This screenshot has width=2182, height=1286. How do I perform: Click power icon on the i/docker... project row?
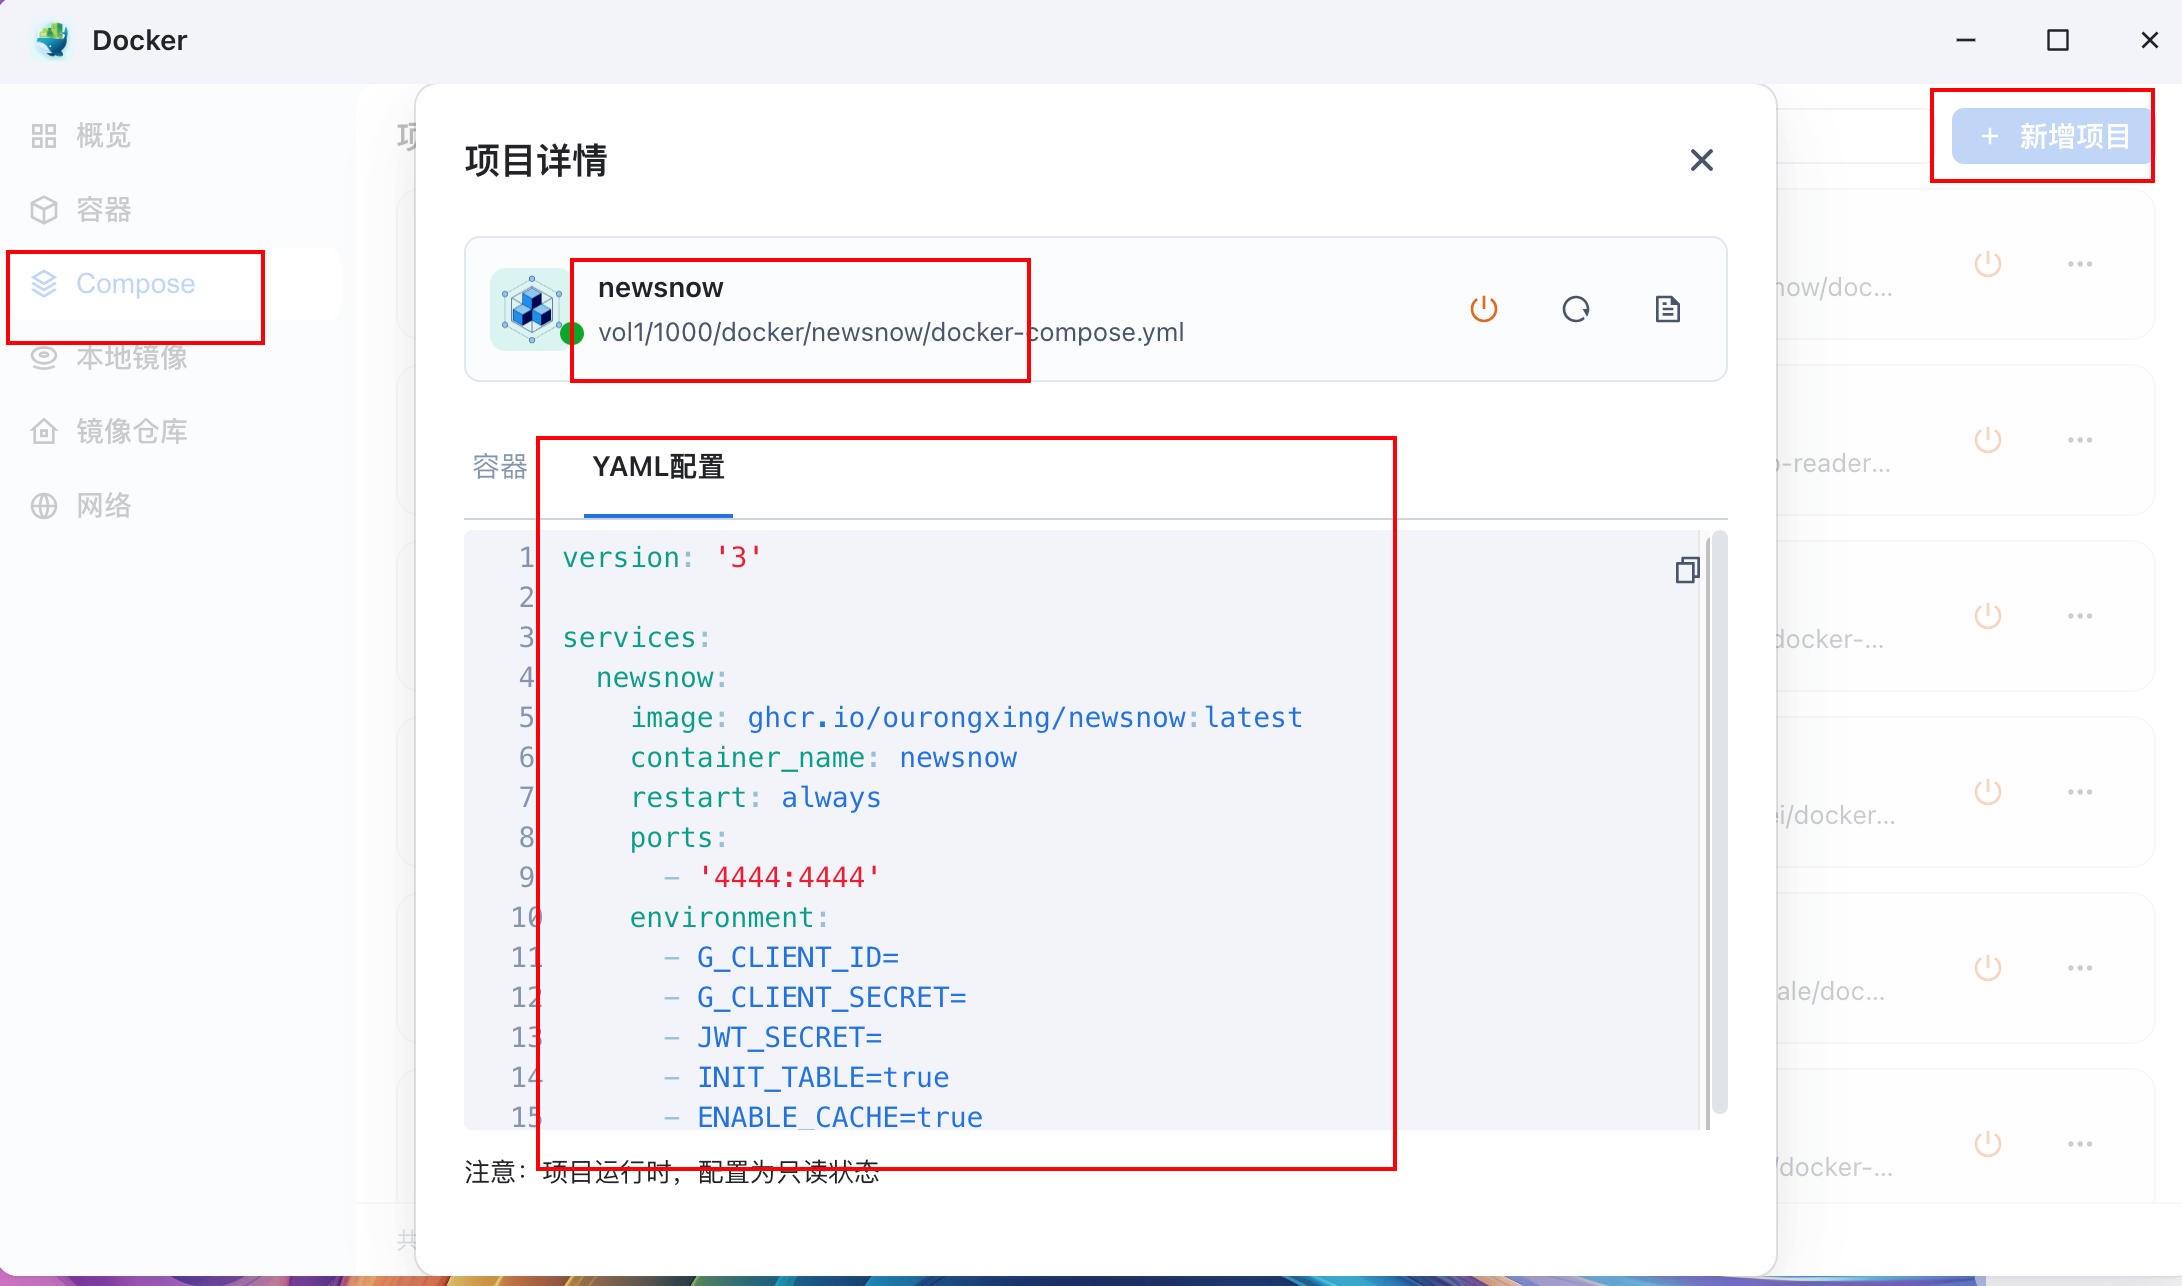click(x=1988, y=792)
